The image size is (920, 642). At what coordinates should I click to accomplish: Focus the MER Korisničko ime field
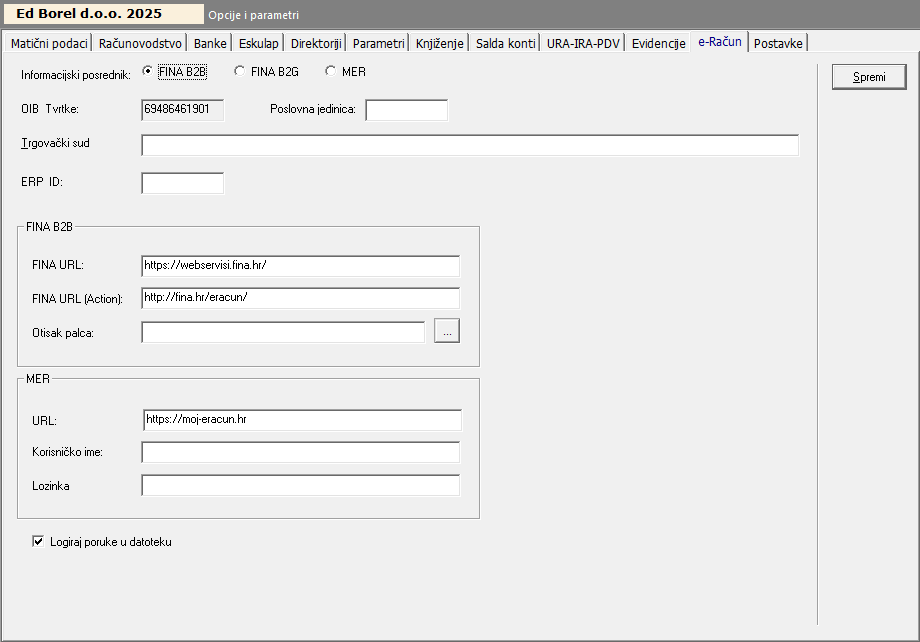click(300, 453)
